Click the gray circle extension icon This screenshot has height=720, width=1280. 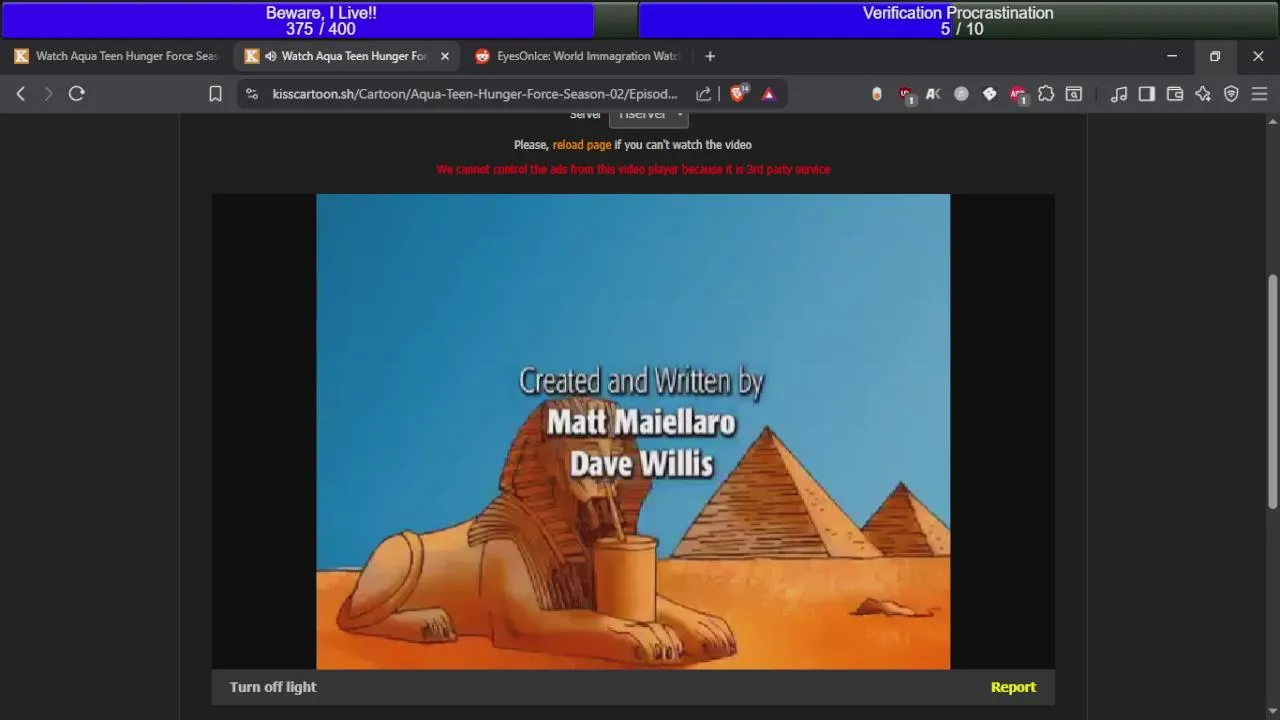pos(961,94)
